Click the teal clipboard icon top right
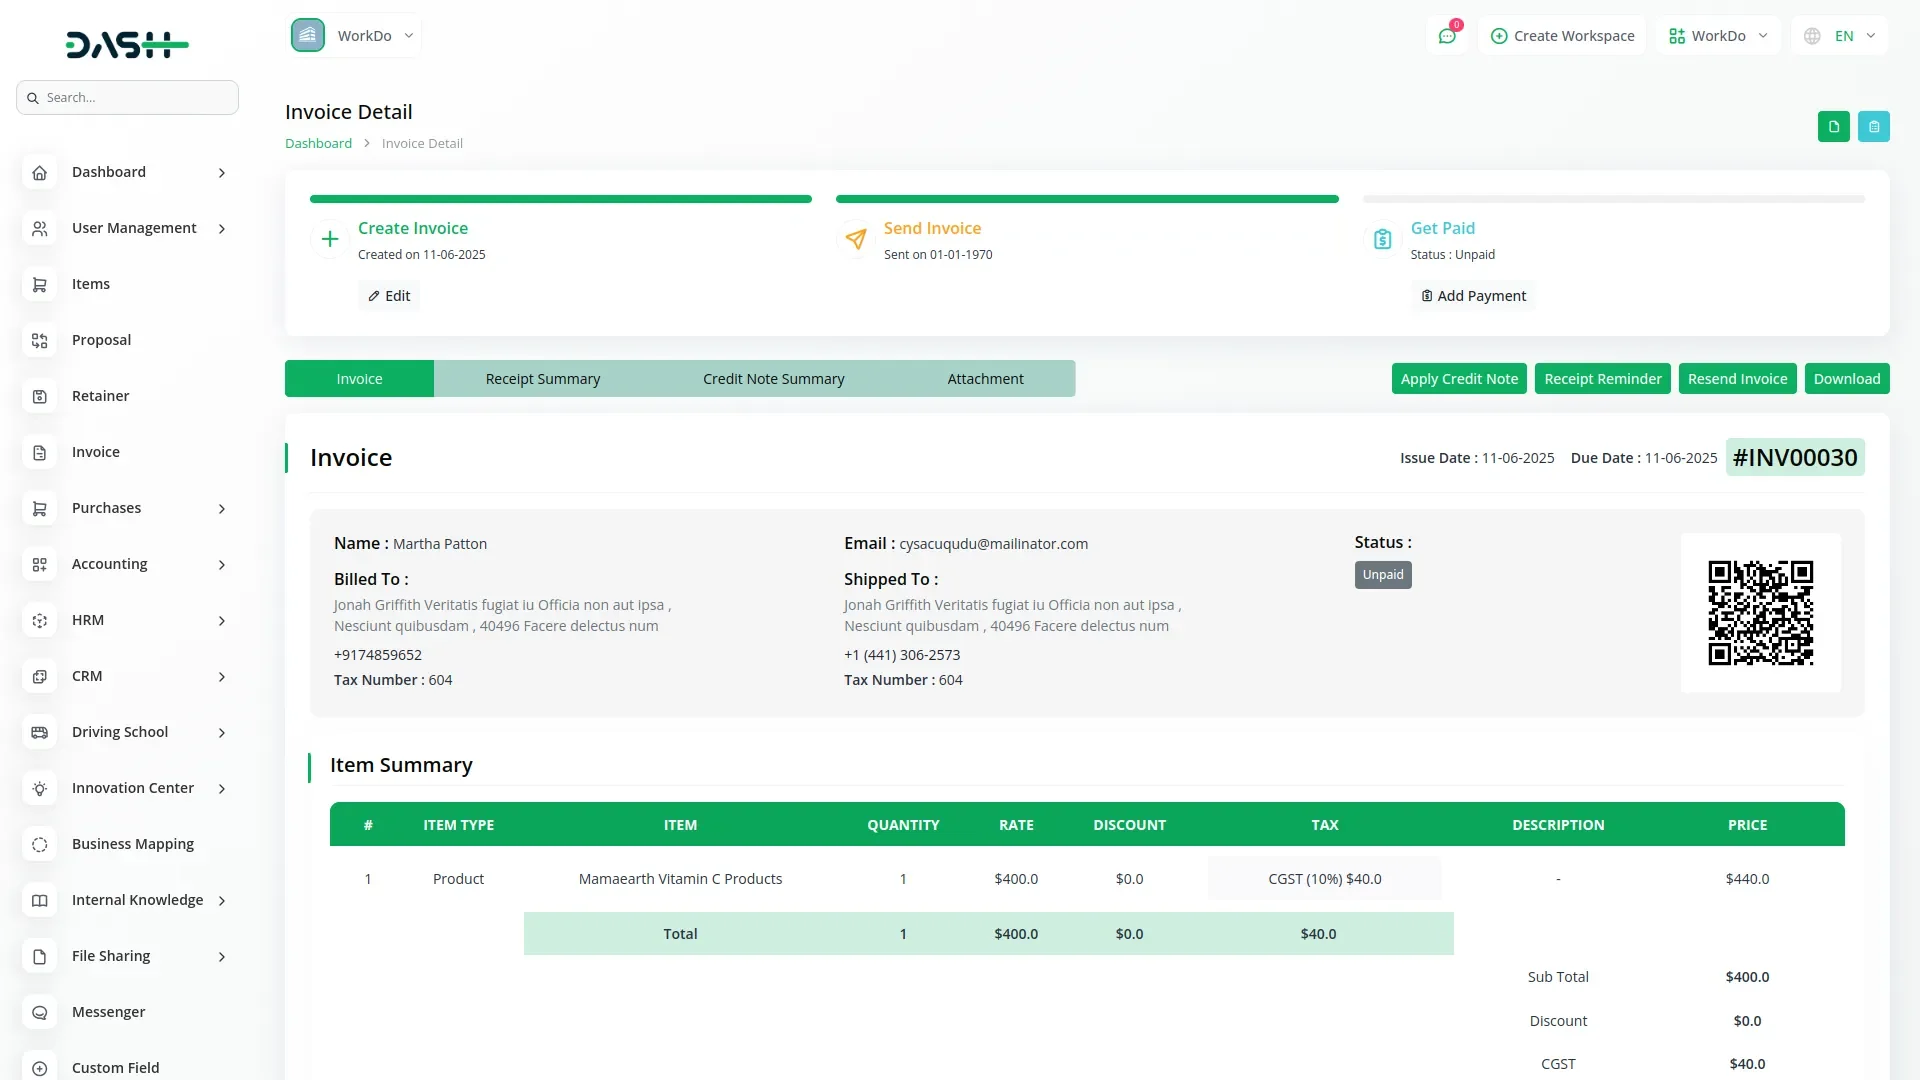This screenshot has height=1080, width=1920. coord(1873,127)
